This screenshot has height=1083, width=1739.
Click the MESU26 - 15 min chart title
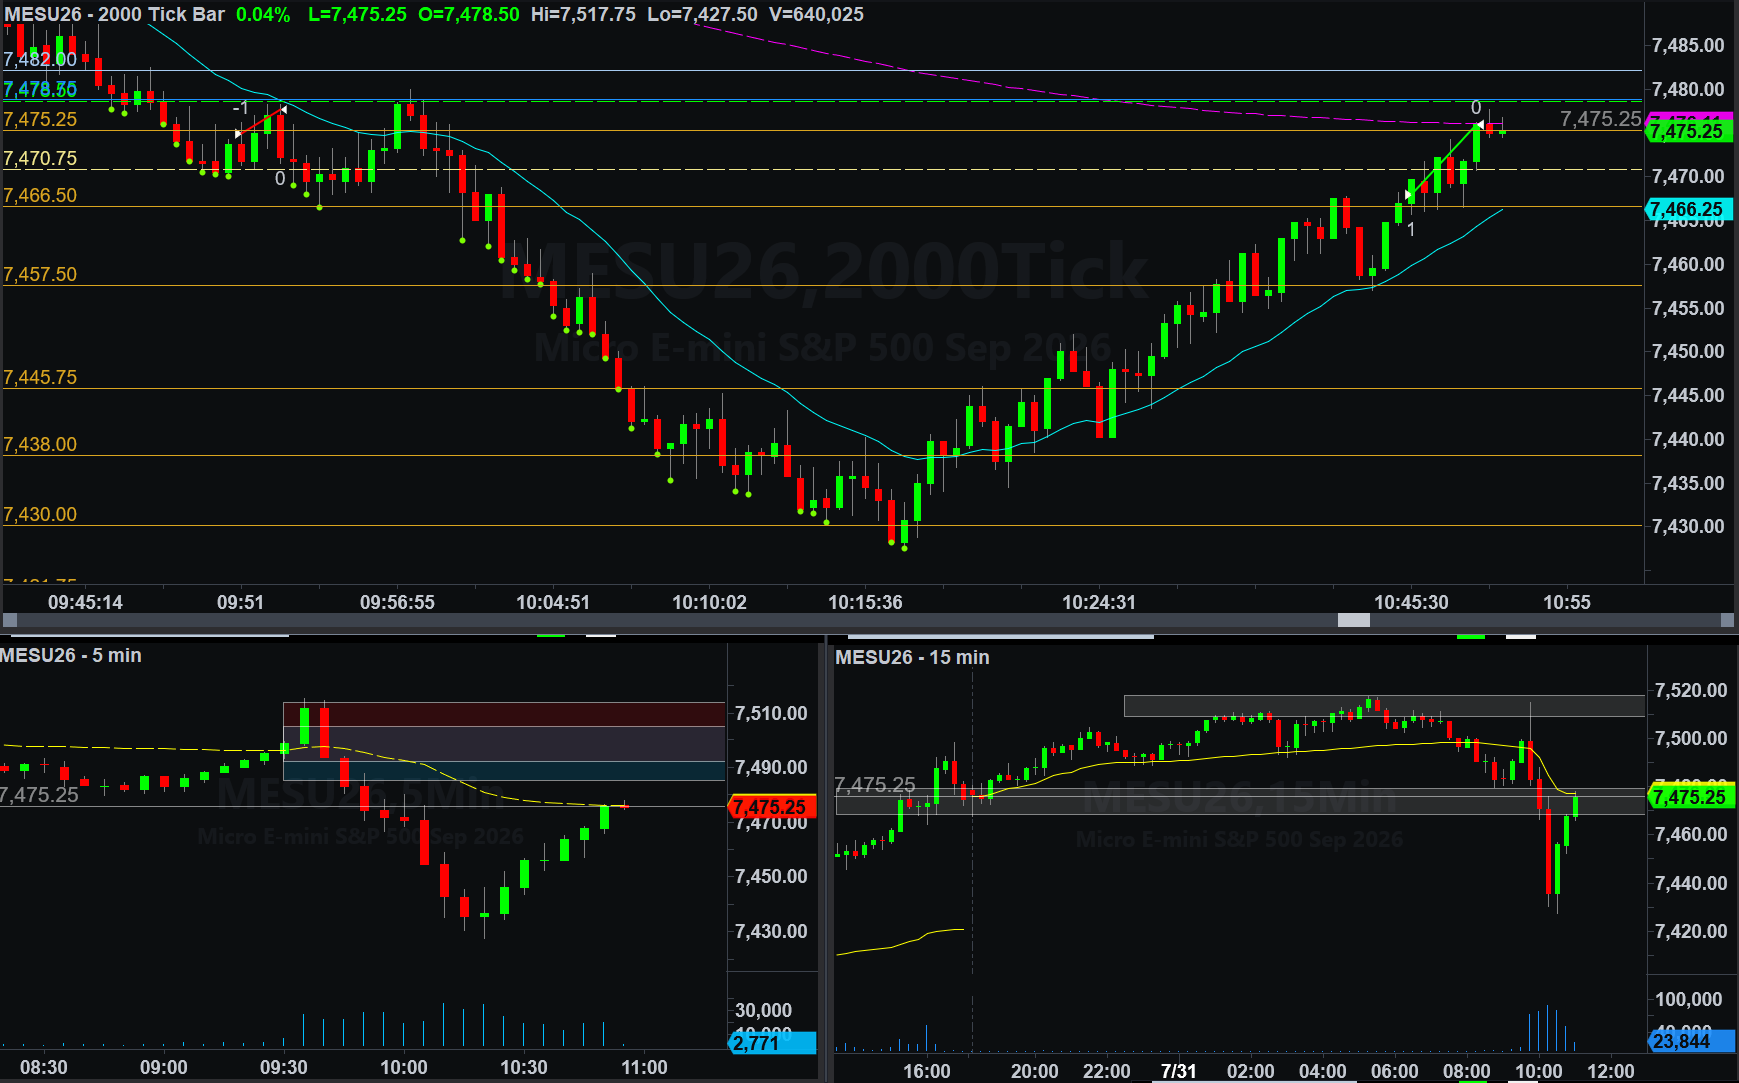point(912,658)
